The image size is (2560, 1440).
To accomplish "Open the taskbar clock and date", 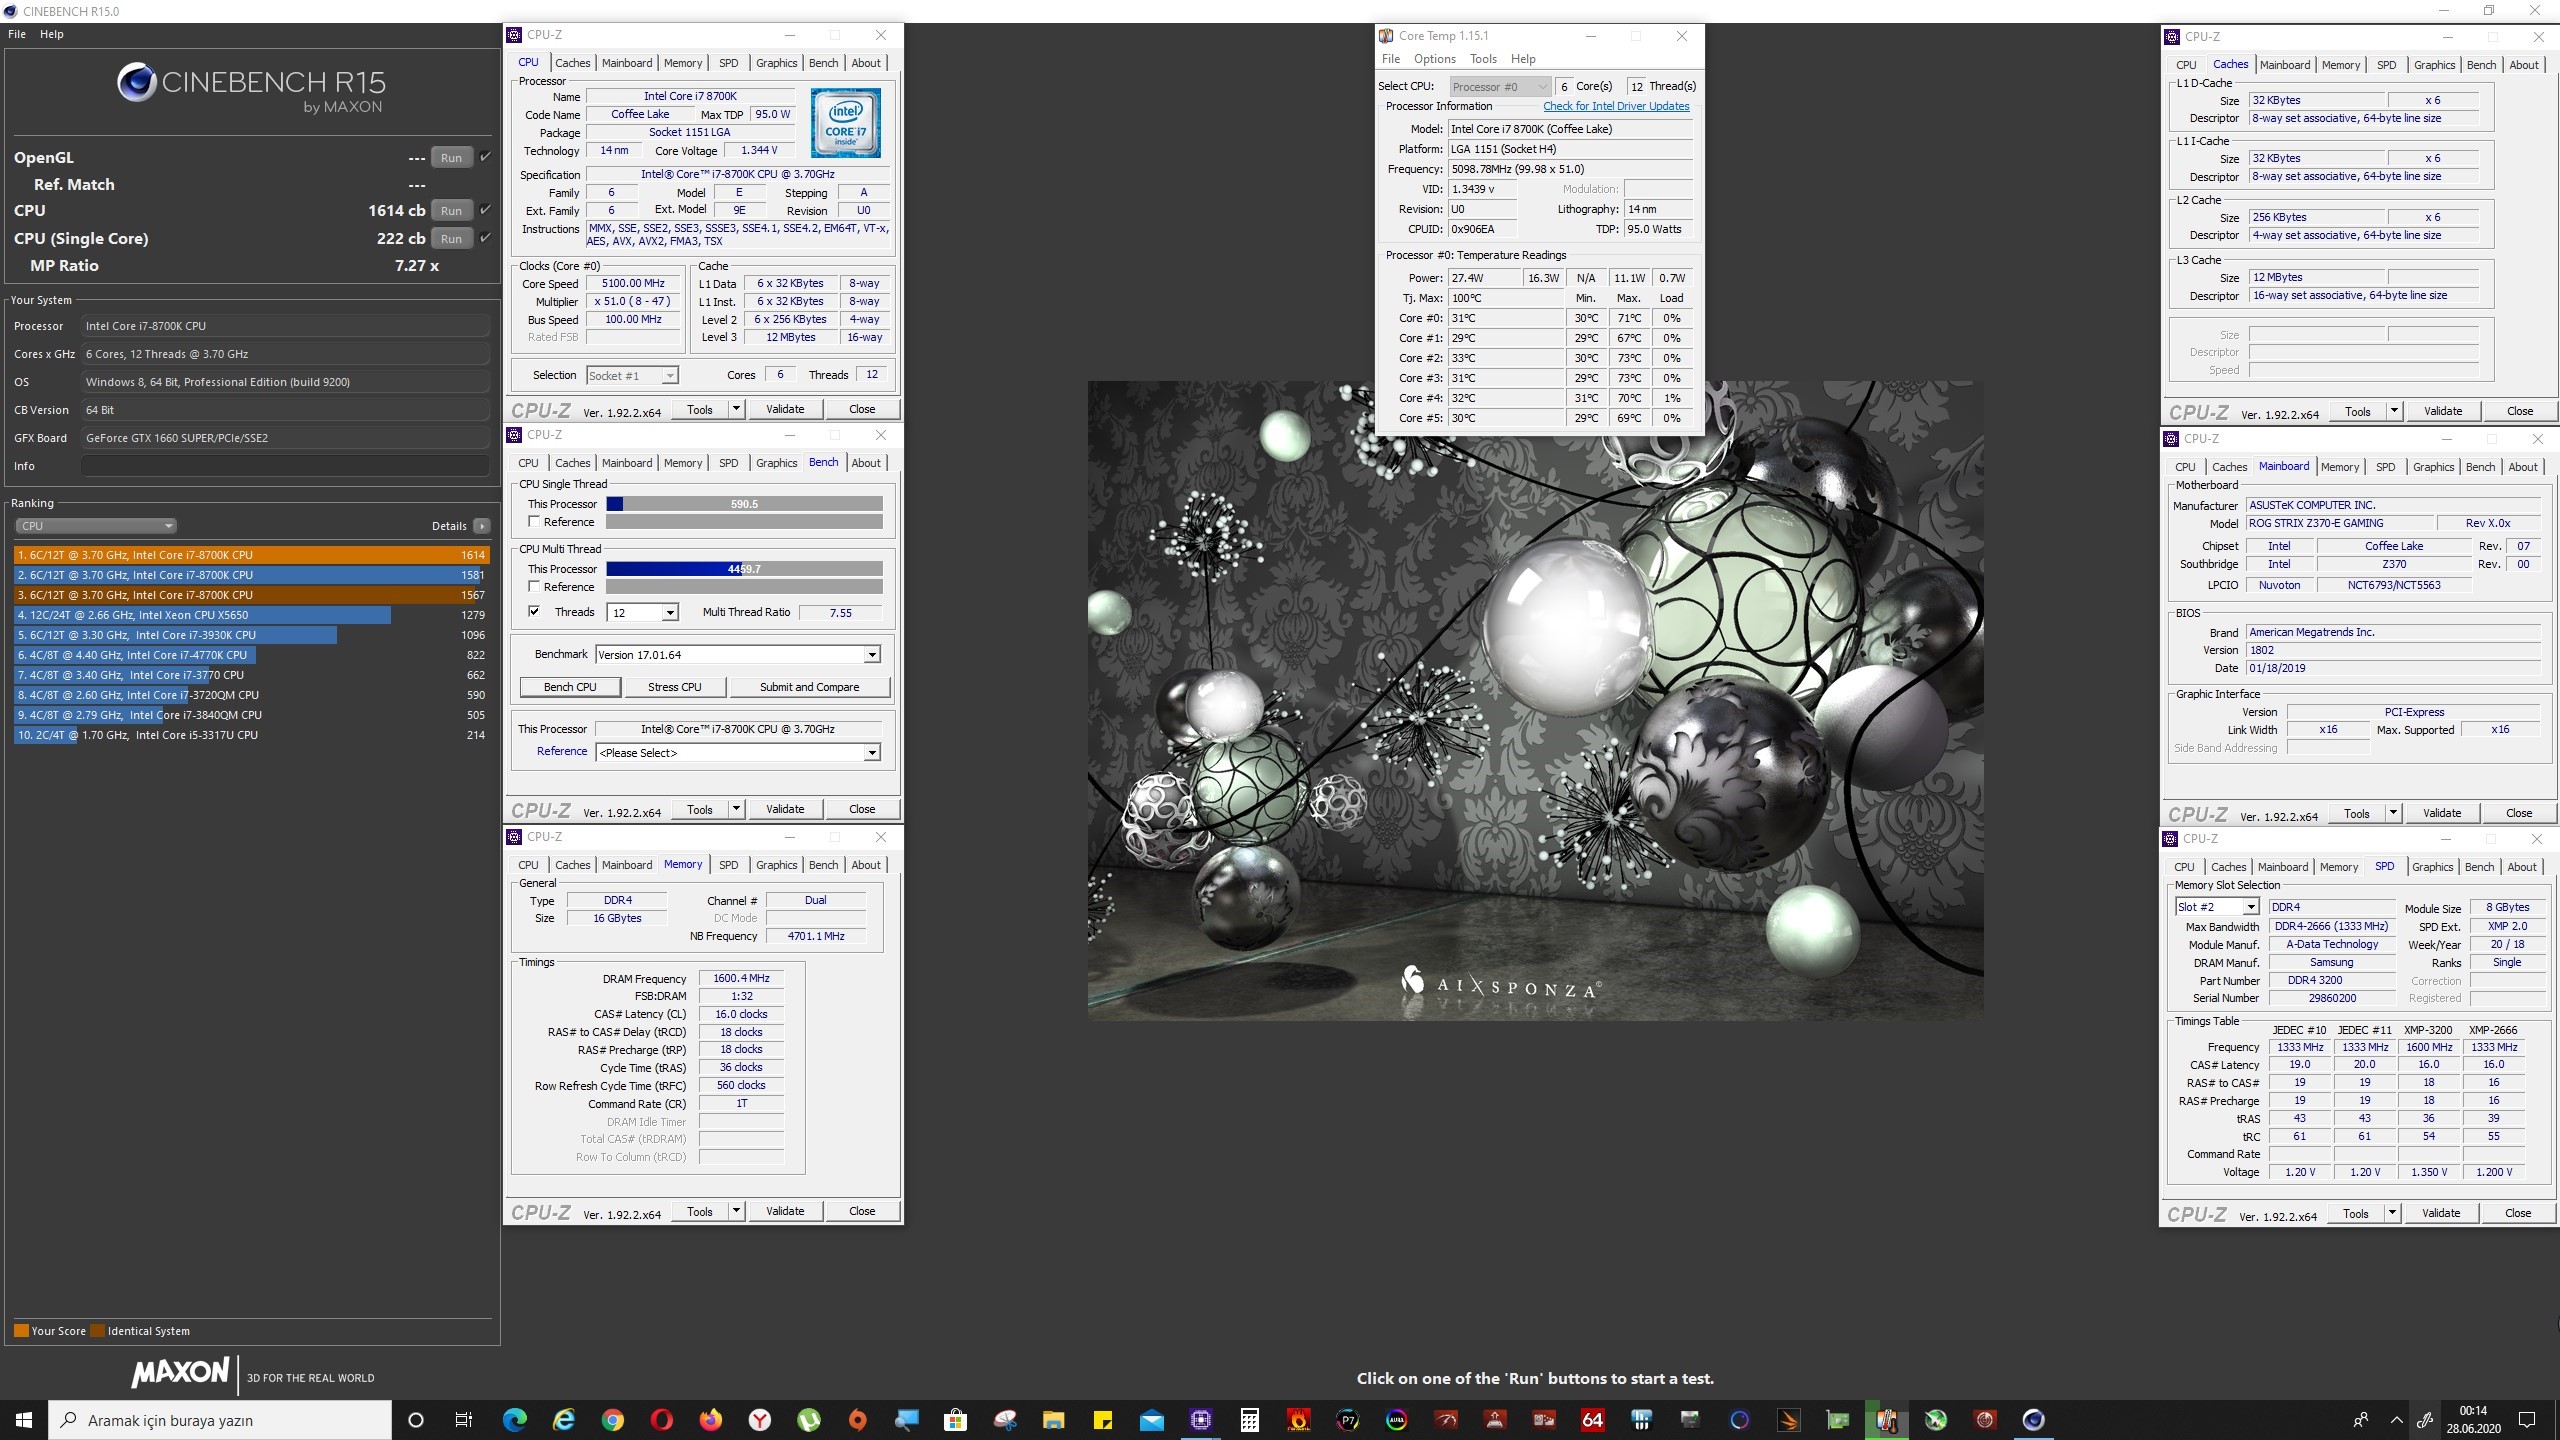I will click(2473, 1420).
